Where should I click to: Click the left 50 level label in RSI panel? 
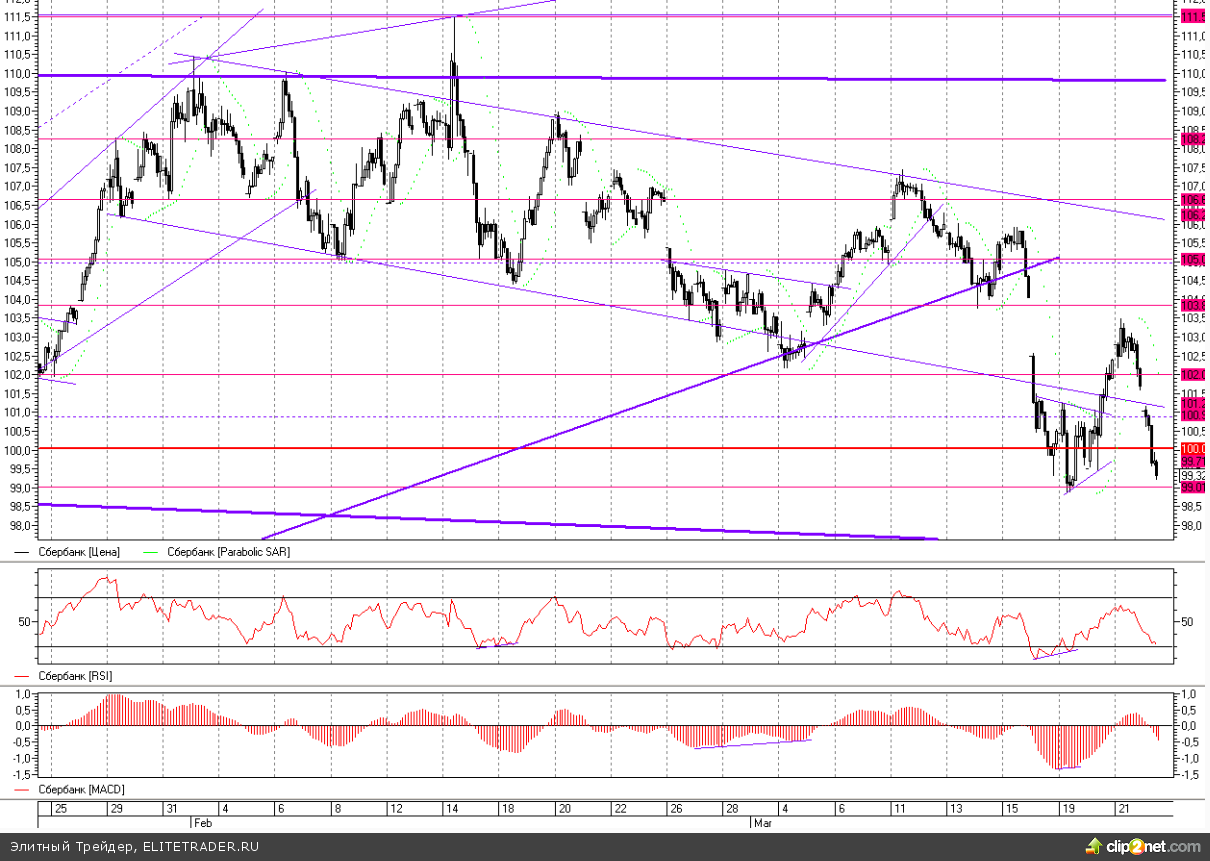pos(25,622)
